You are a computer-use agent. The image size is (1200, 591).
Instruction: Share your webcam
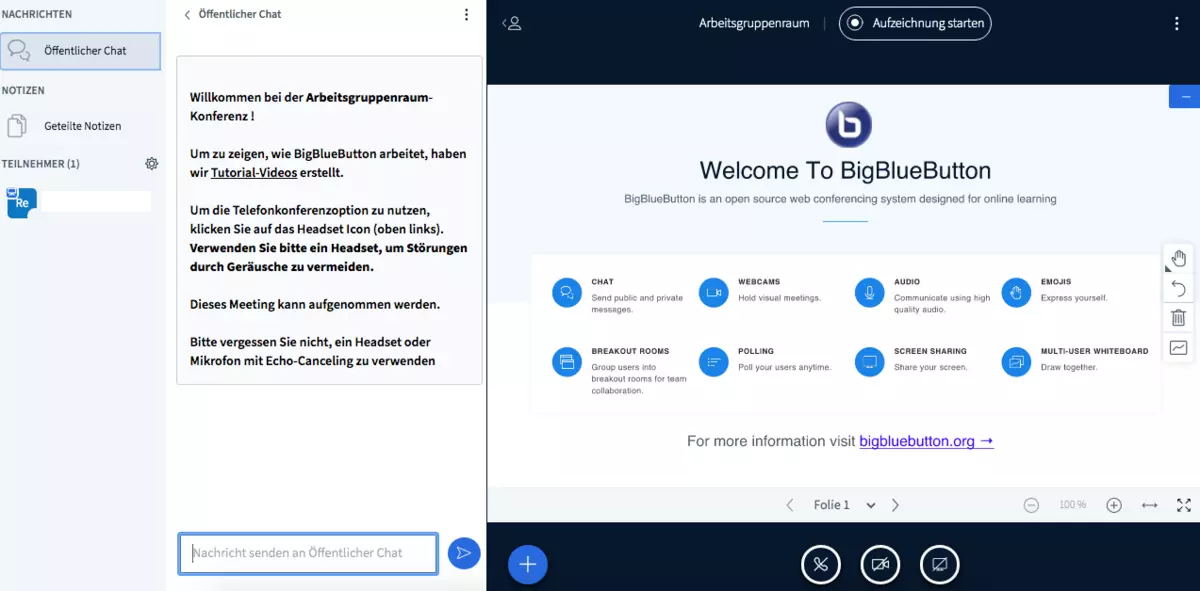point(880,564)
